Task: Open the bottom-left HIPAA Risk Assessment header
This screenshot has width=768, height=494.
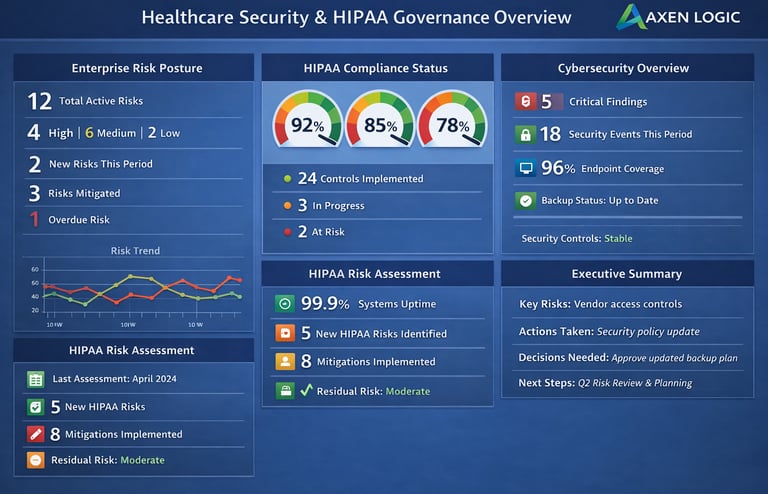Action: click(x=134, y=350)
